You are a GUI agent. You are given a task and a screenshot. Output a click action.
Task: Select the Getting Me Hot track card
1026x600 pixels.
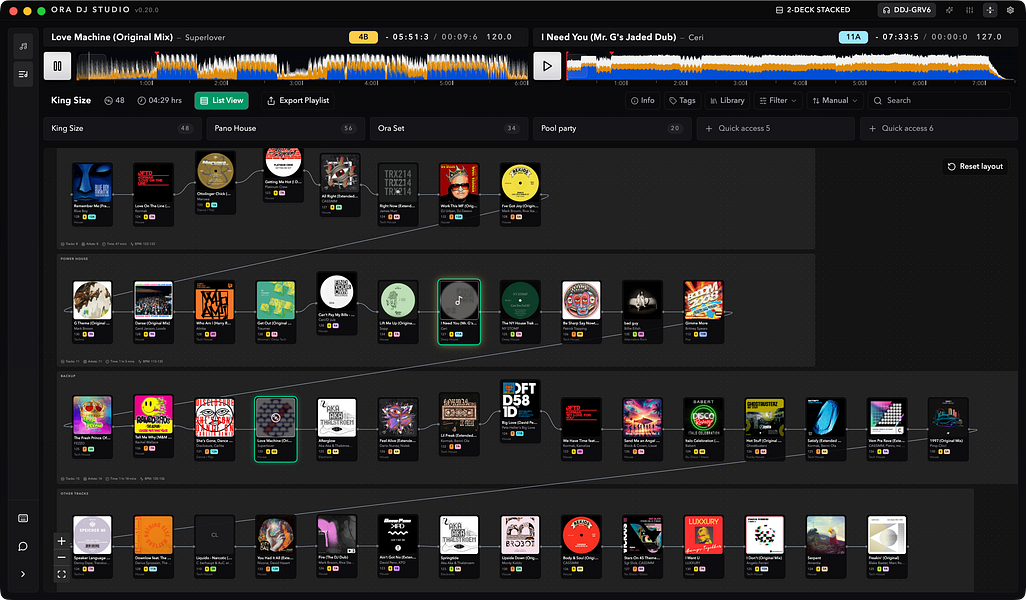tap(283, 173)
